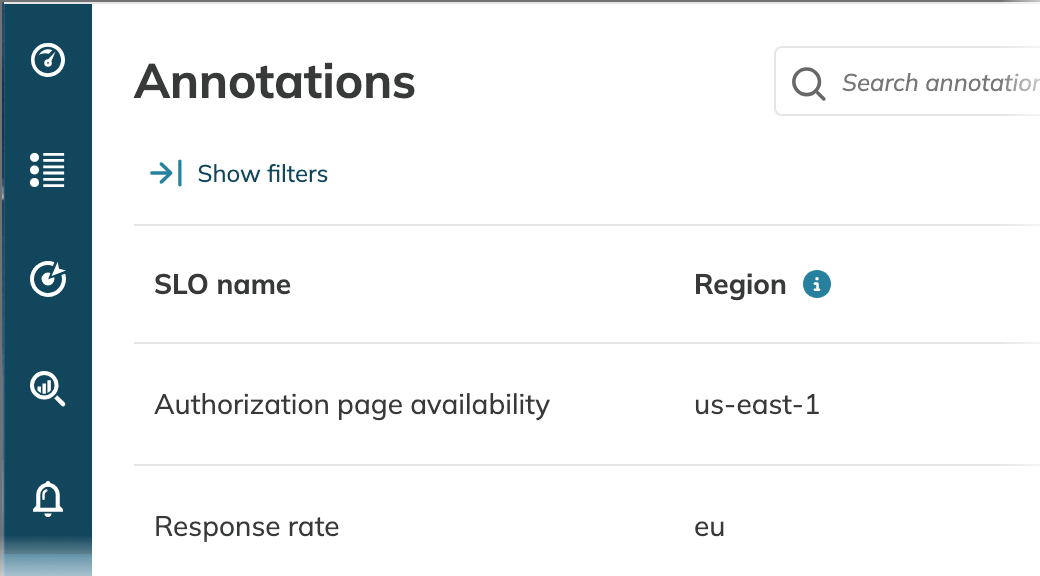Viewport: 1040px width, 576px height.
Task: Open the list view sidebar icon
Action: click(x=48, y=170)
